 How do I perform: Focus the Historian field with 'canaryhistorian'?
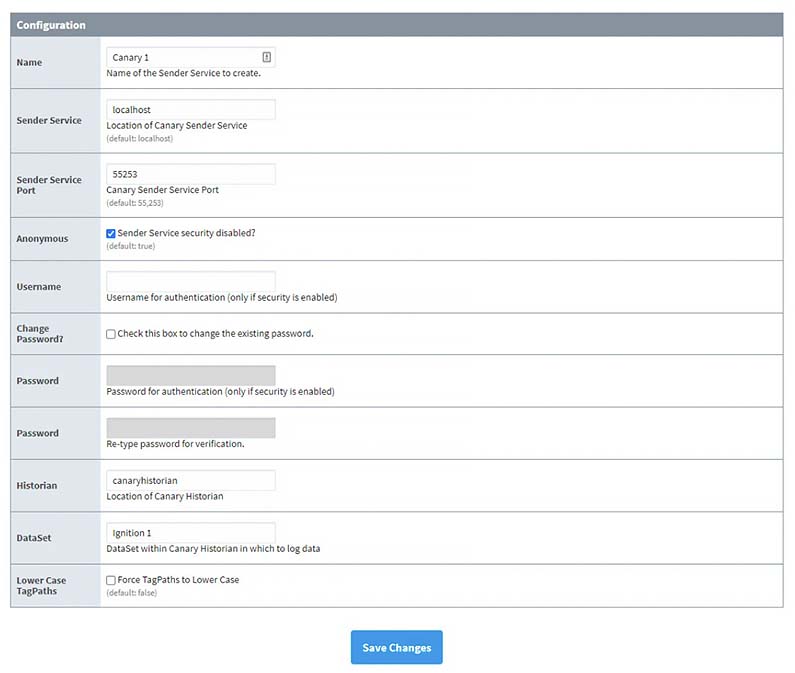[x=190, y=481]
